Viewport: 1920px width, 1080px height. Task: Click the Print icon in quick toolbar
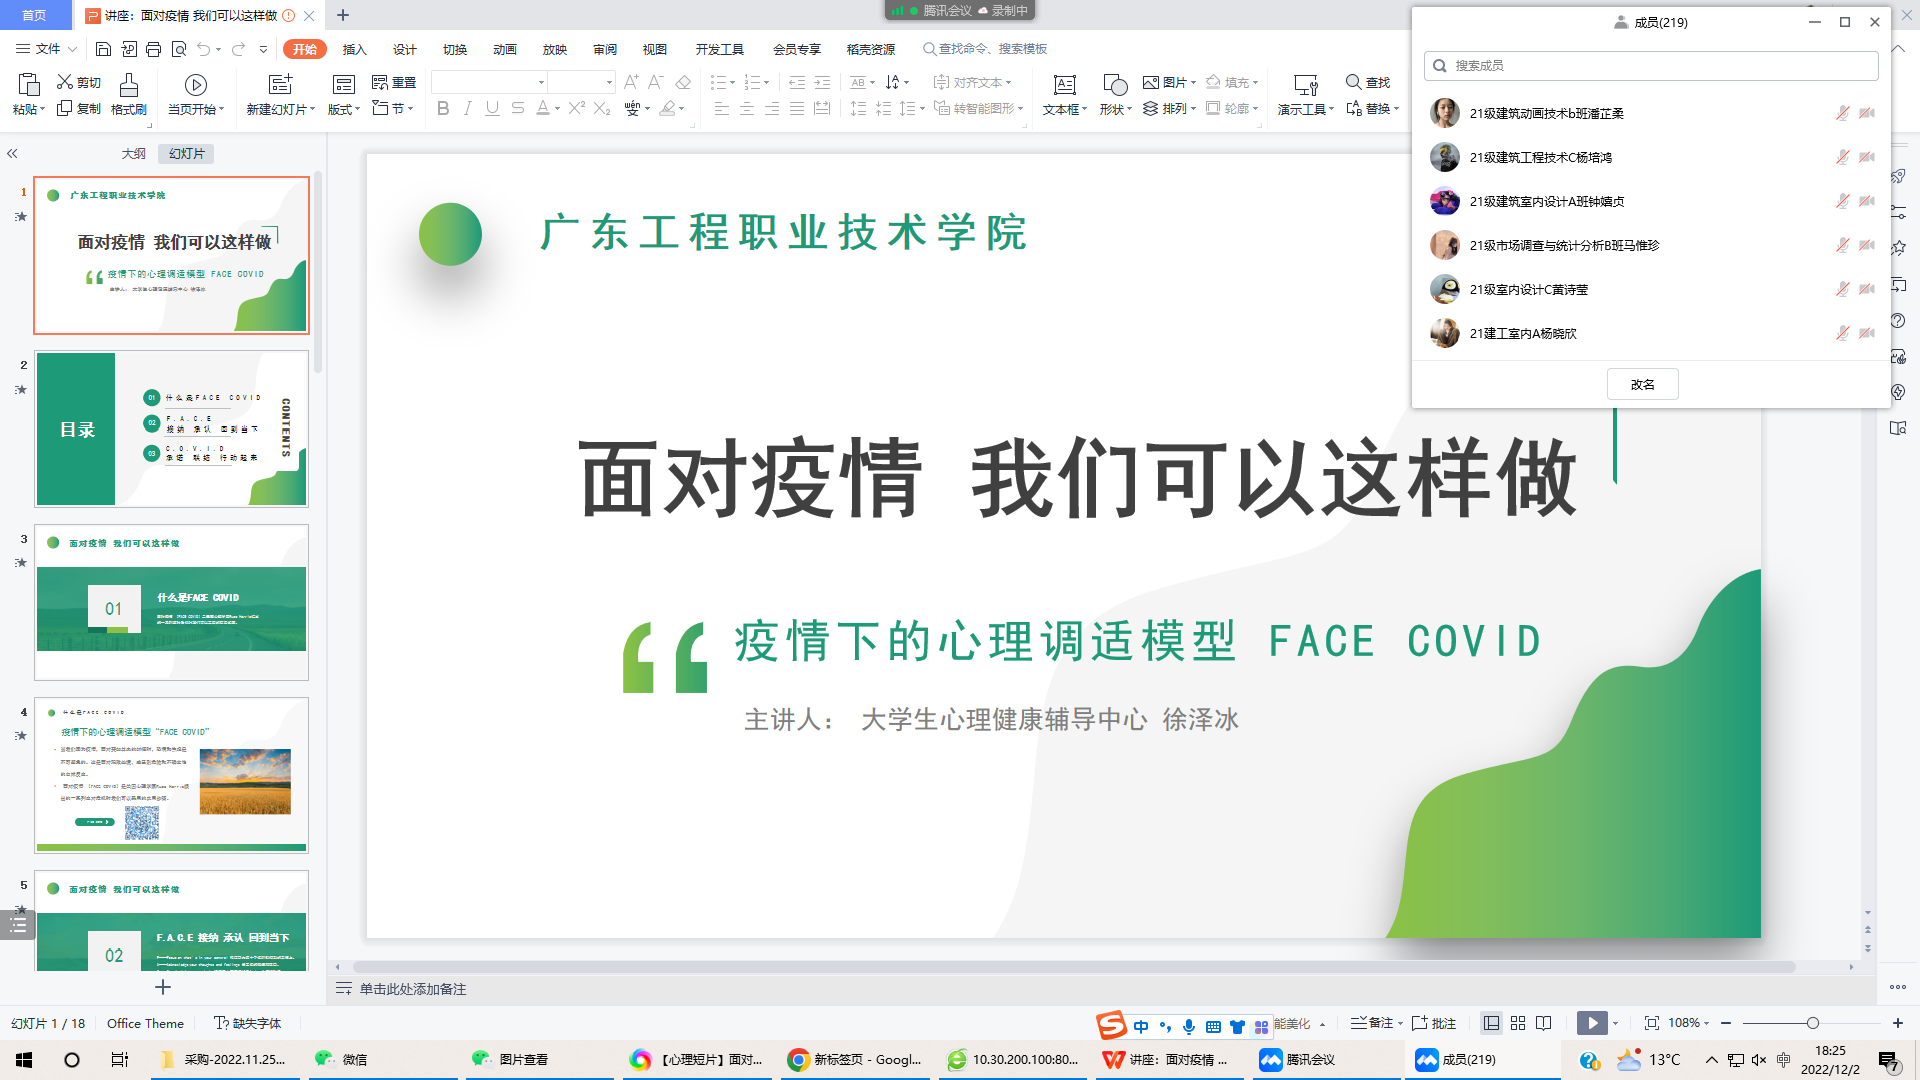[153, 49]
